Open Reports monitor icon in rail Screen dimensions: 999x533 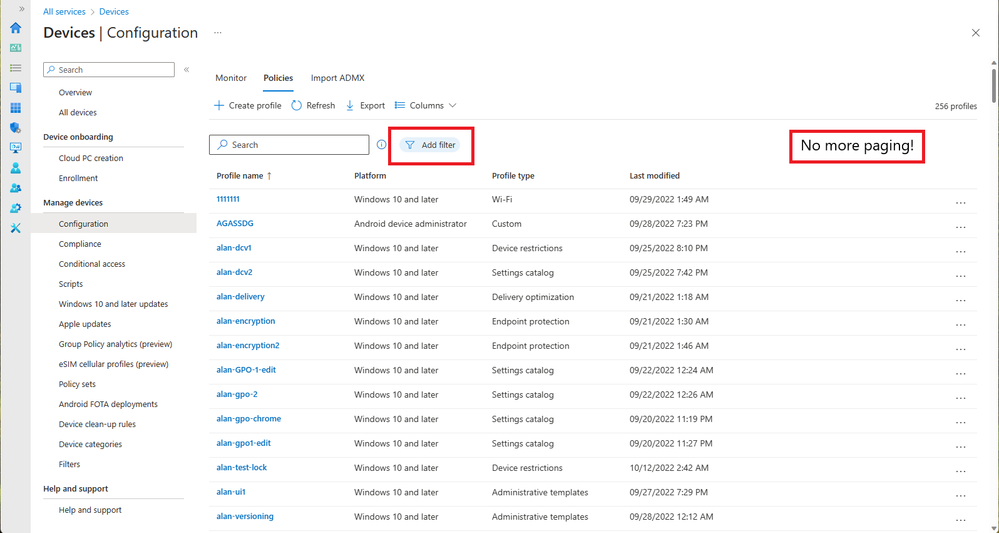click(15, 148)
